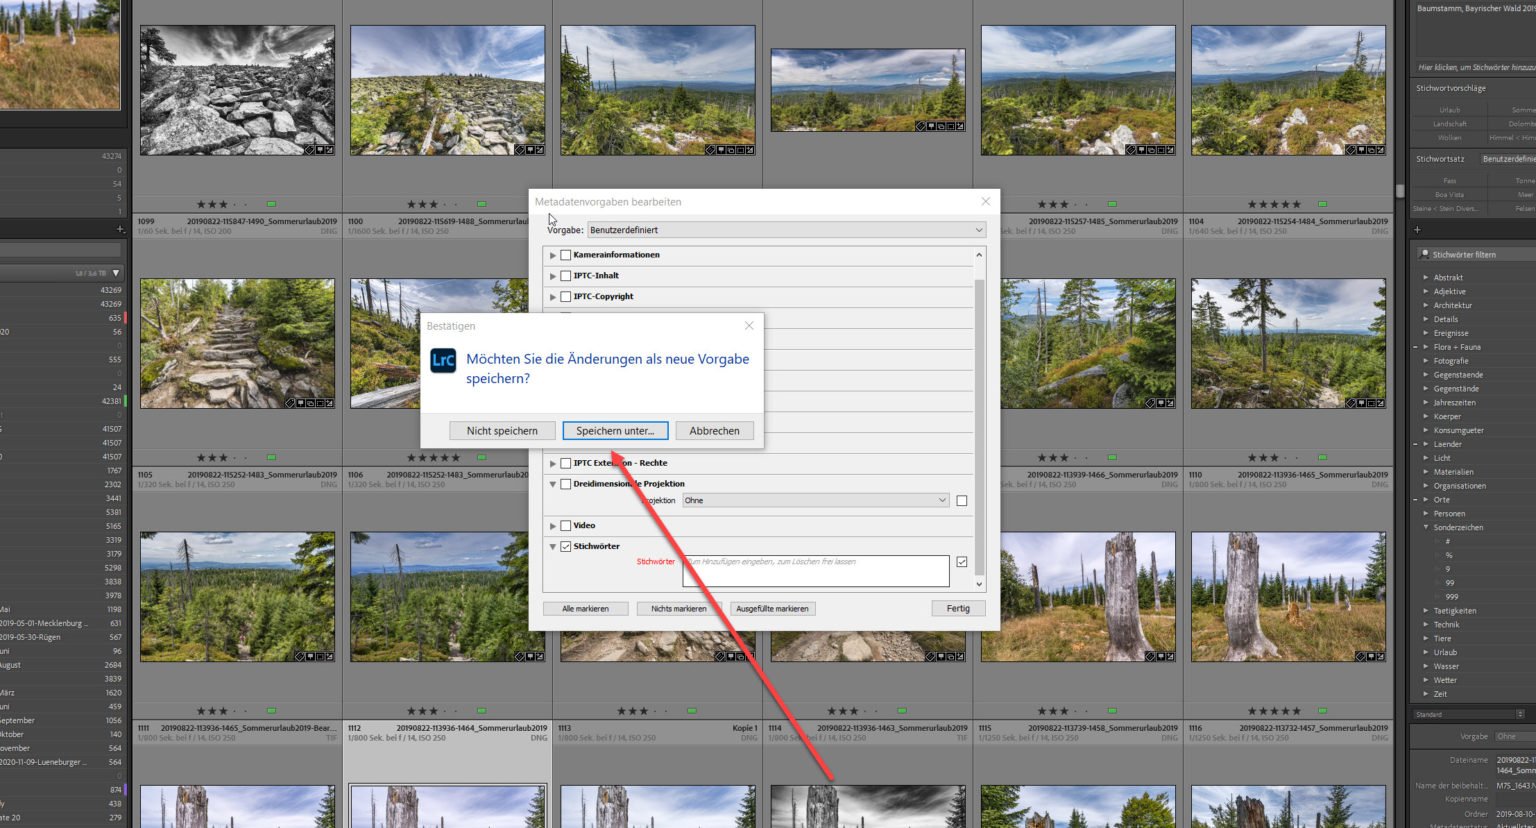
Task: Click into the Stichwörter text input field
Action: [x=816, y=571]
